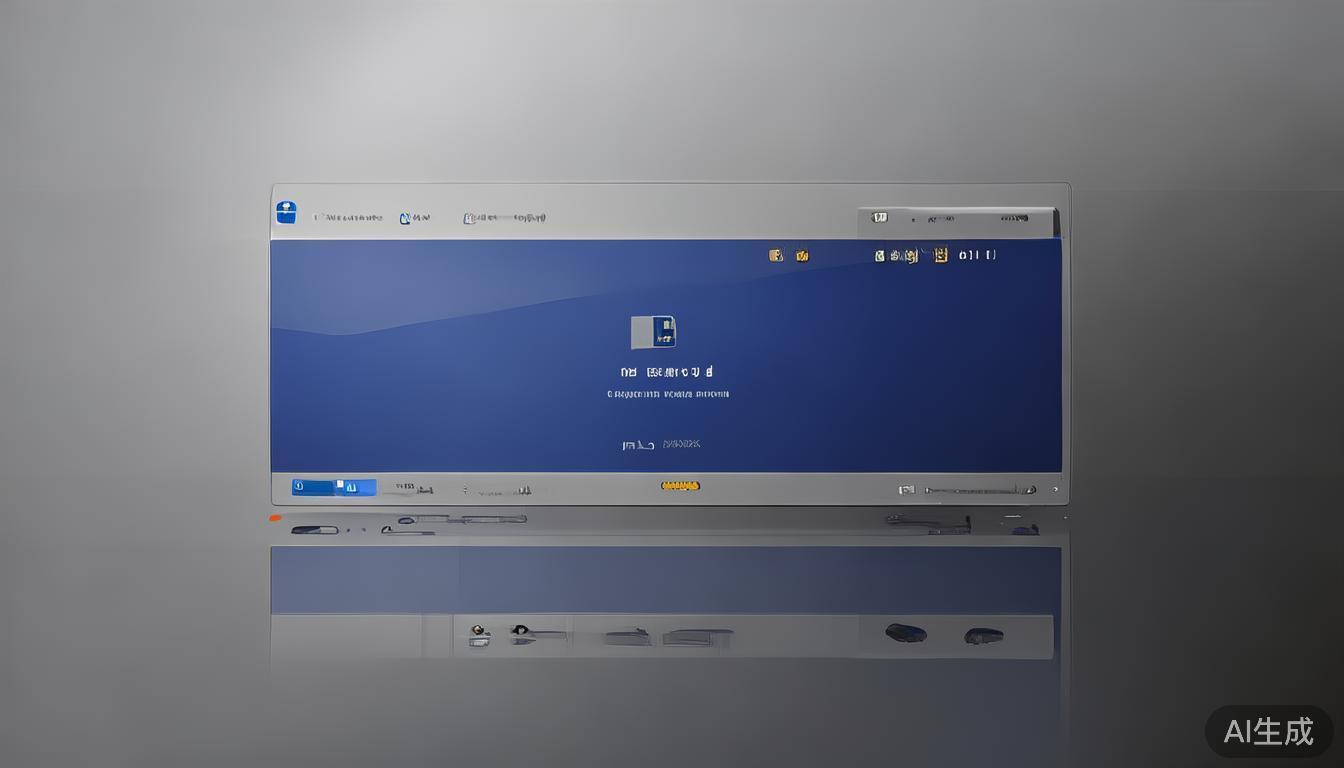Select the blue briefcase app icon
The width and height of the screenshot is (1344, 768).
coord(286,211)
